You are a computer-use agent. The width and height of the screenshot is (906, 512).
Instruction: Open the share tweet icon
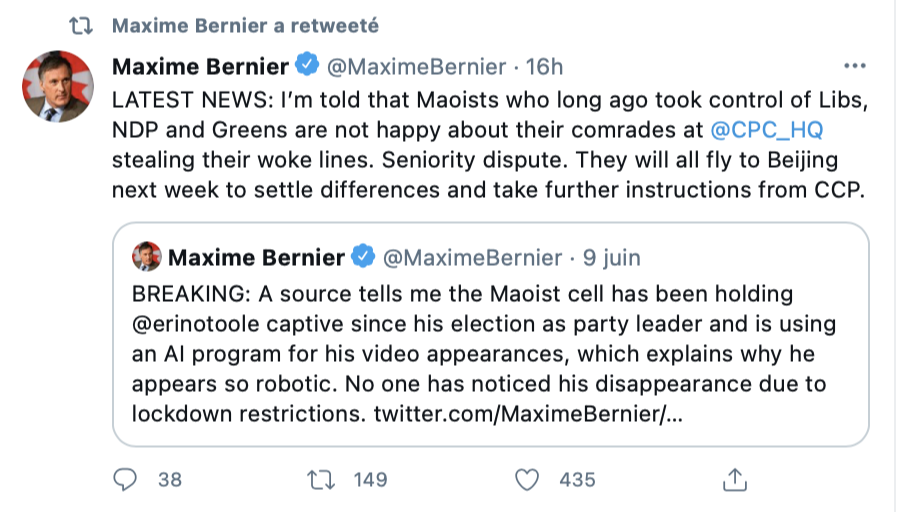click(735, 480)
